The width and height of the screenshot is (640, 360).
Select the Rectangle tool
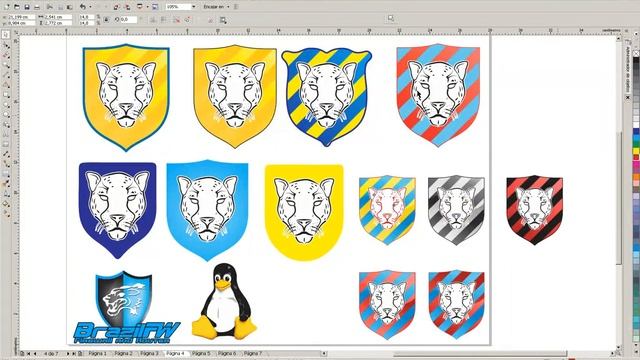coord(6,94)
